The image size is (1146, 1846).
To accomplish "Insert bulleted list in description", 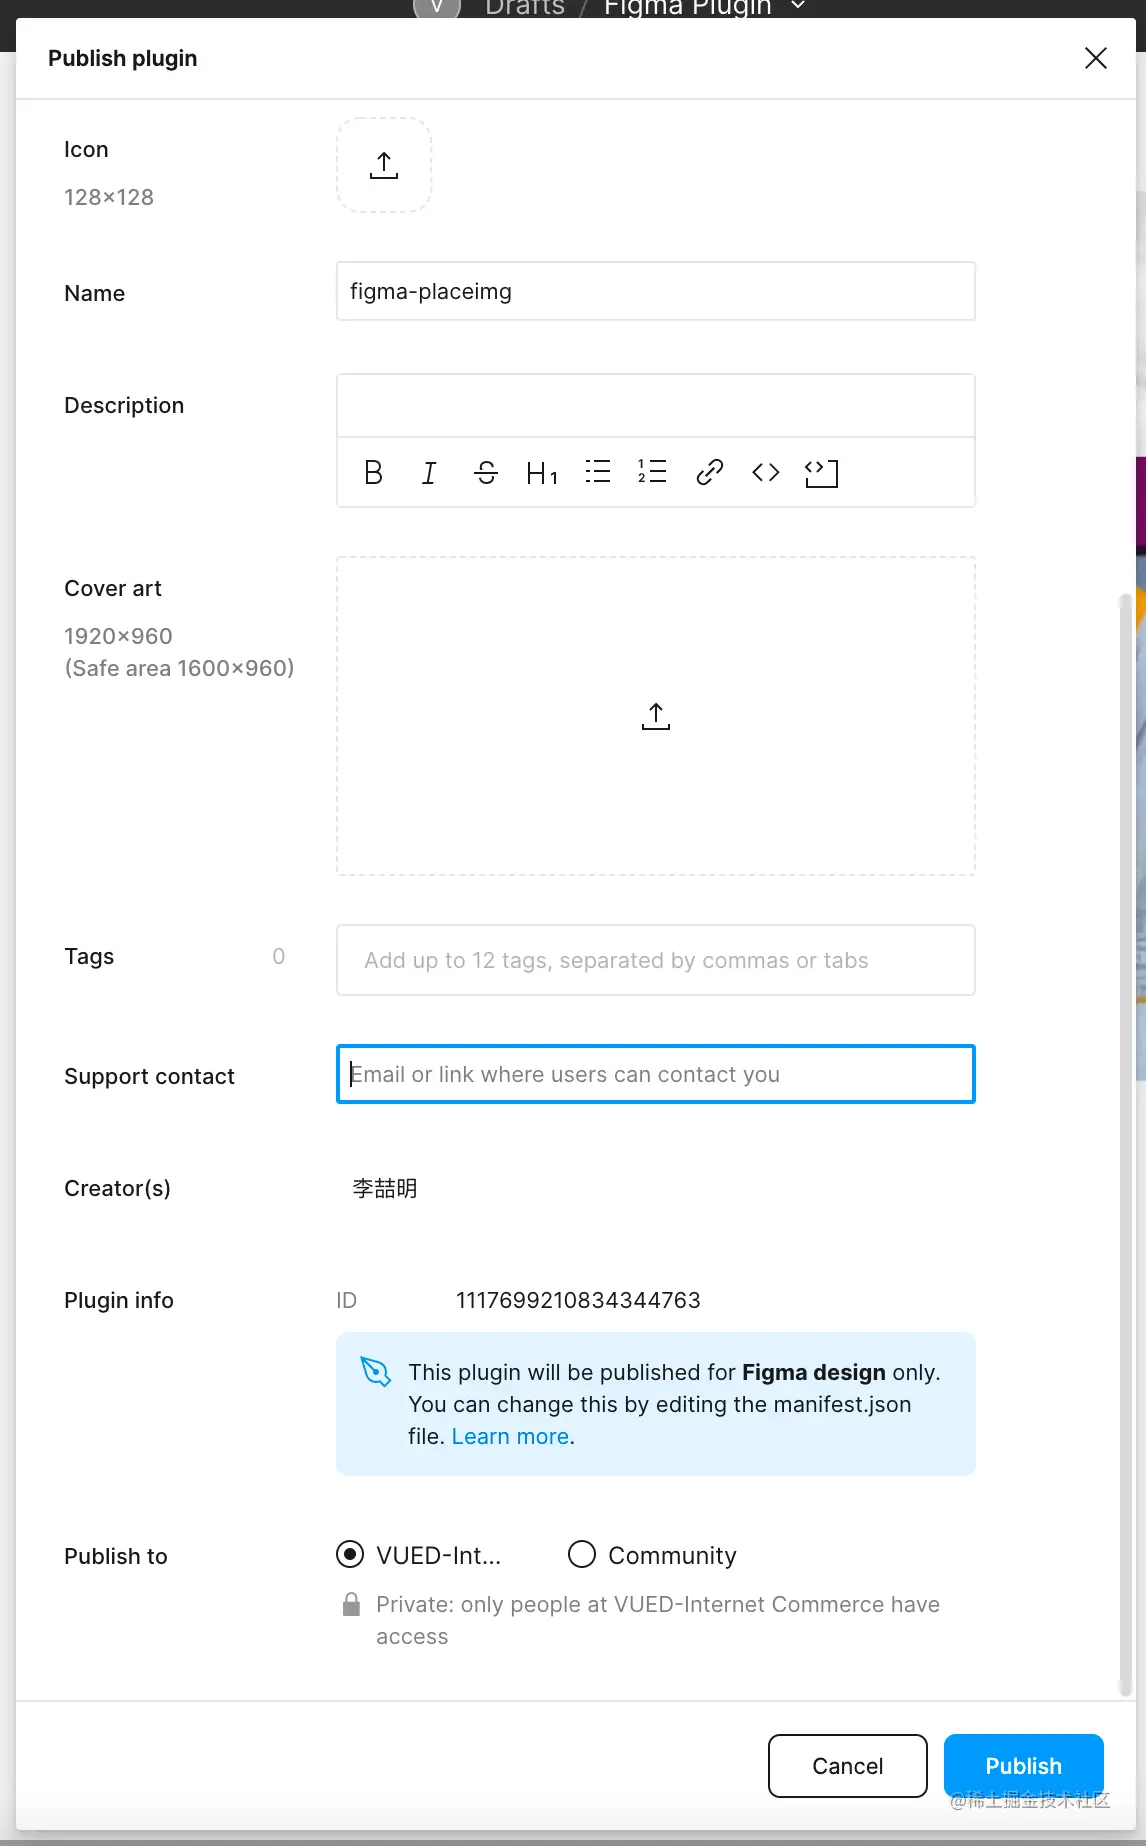I will pyautogui.click(x=598, y=472).
